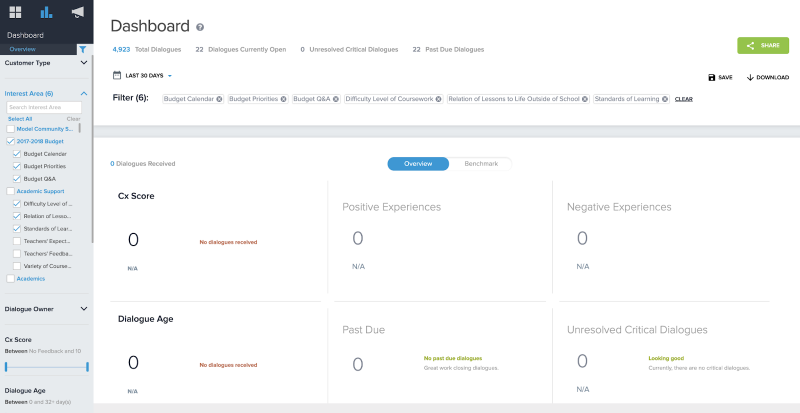Remove the Budget Q&A filter chip

[x=335, y=99]
